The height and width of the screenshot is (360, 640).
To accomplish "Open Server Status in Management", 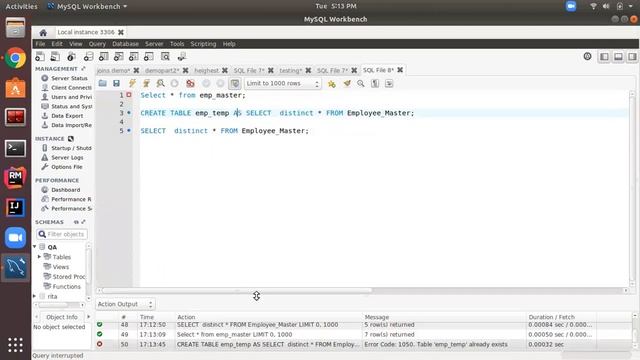I will coord(69,78).
